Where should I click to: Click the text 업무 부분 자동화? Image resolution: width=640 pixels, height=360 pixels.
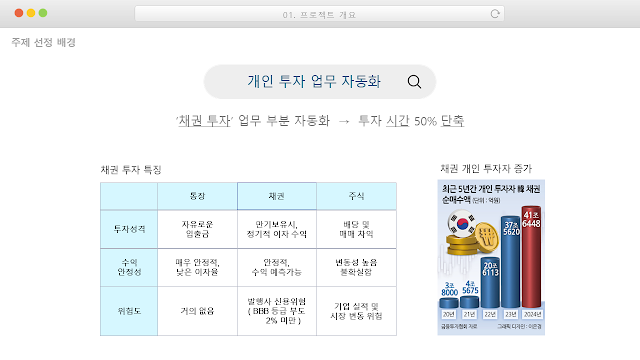pos(284,121)
